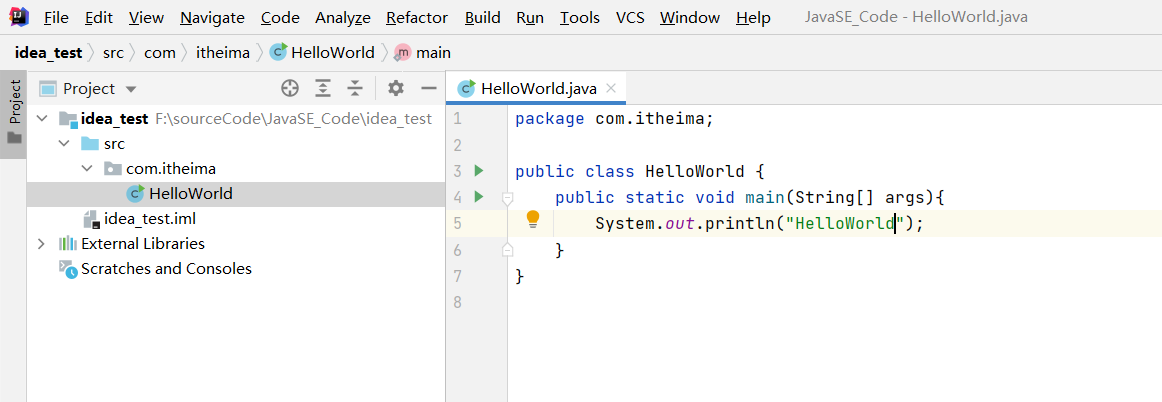The width and height of the screenshot is (1162, 402).
Task: Click src in the breadcrumb bar
Action: pos(113,53)
